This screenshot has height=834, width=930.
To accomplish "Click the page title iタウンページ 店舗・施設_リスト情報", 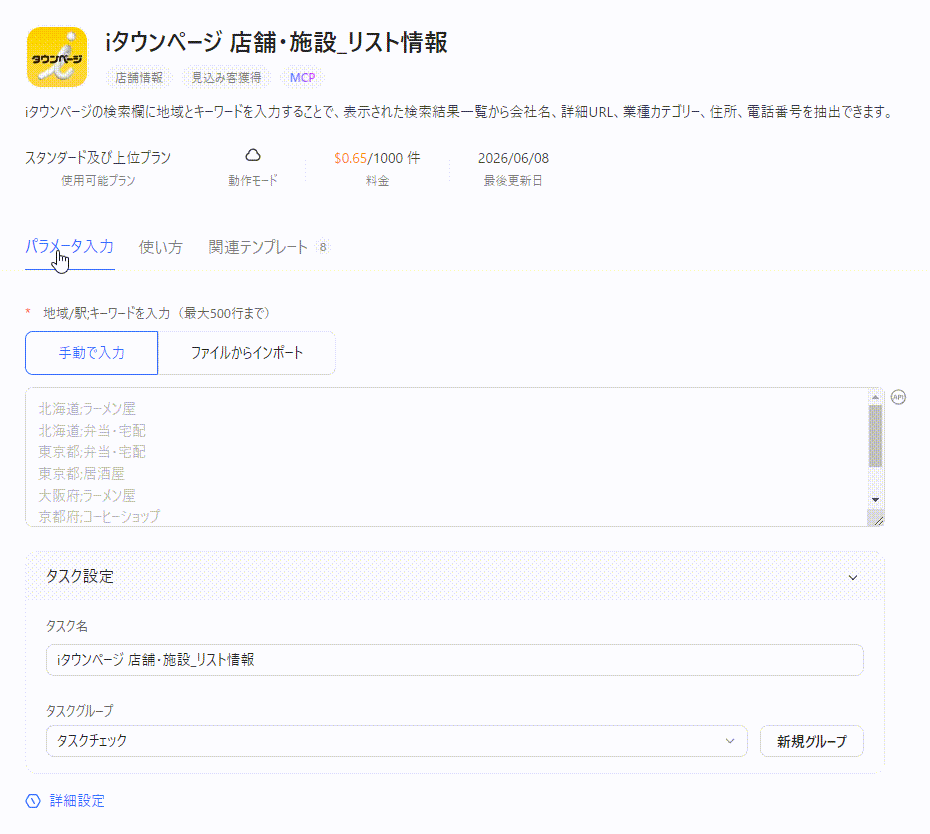I will pos(276,43).
